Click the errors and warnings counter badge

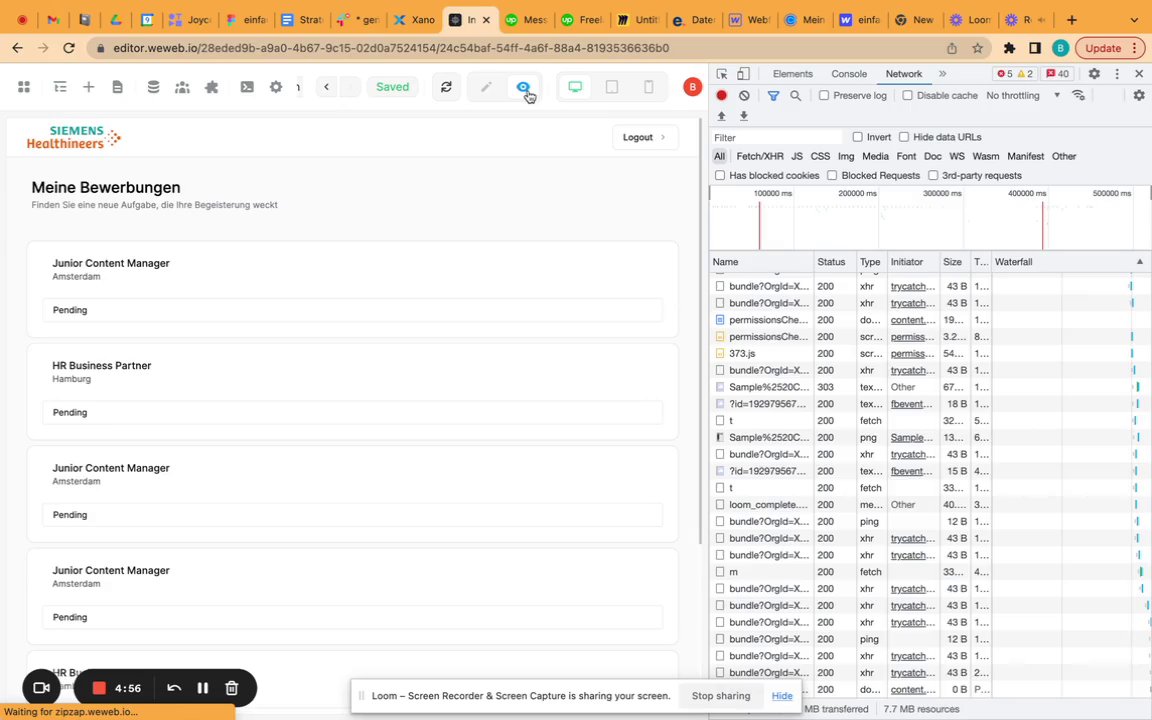(1014, 73)
